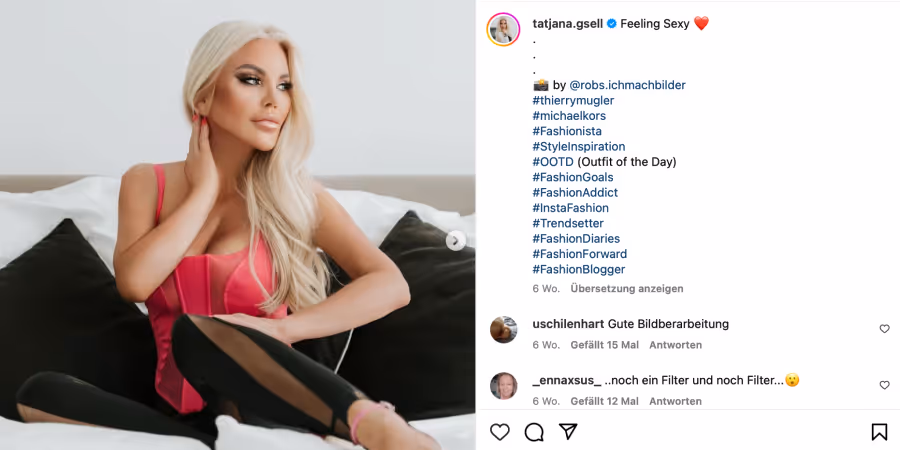This screenshot has width=900, height=450.
Task: Share post via paper plane icon
Action: pos(568,432)
